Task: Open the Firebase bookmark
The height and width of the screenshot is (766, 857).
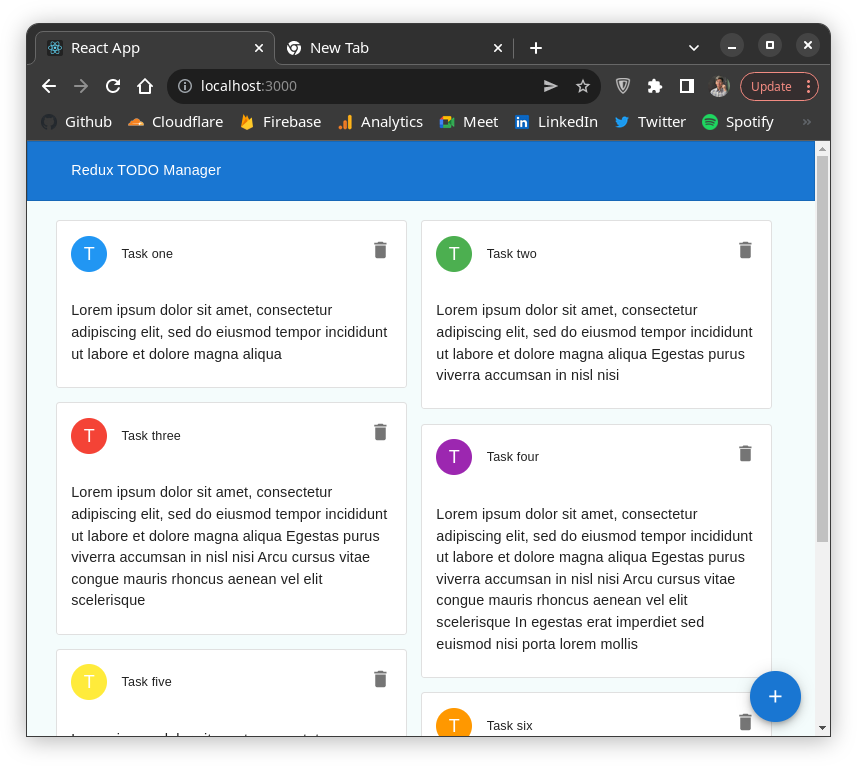Action: [280, 122]
